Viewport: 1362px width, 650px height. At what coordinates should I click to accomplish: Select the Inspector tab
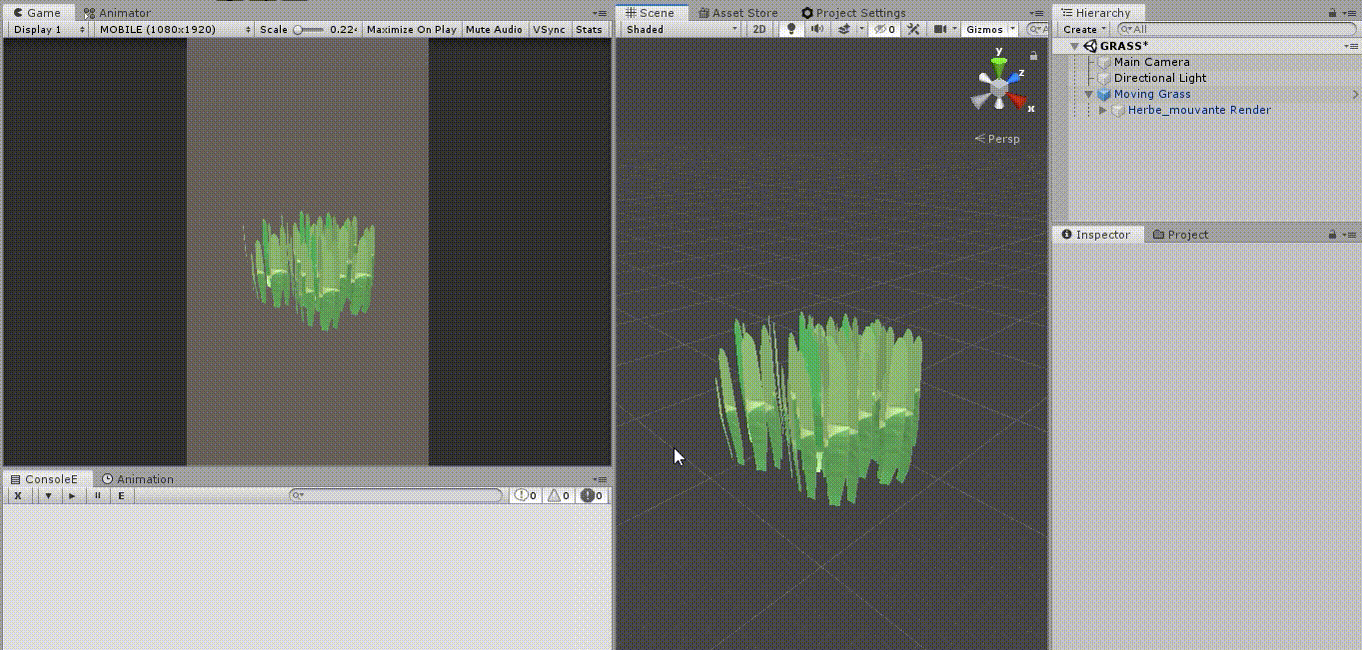click(1096, 234)
